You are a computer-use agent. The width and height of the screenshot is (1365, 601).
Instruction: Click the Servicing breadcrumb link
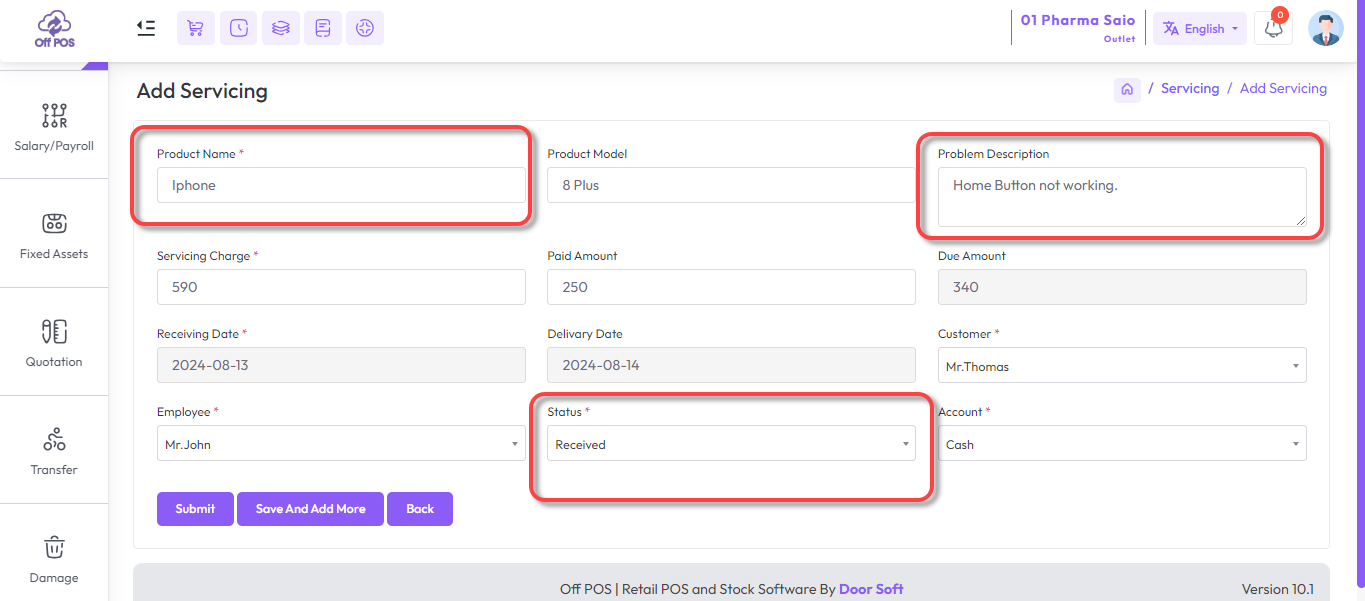[1189, 89]
